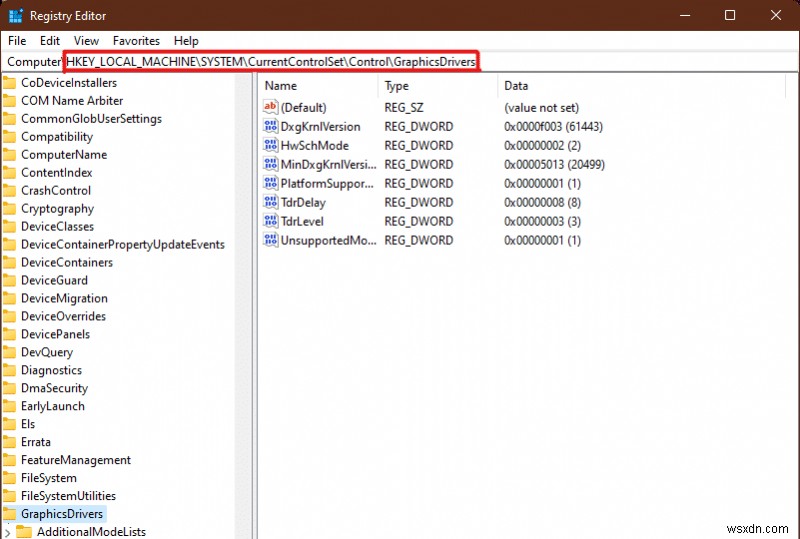The height and width of the screenshot is (539, 800).
Task: Open the File menu
Action: point(17,41)
